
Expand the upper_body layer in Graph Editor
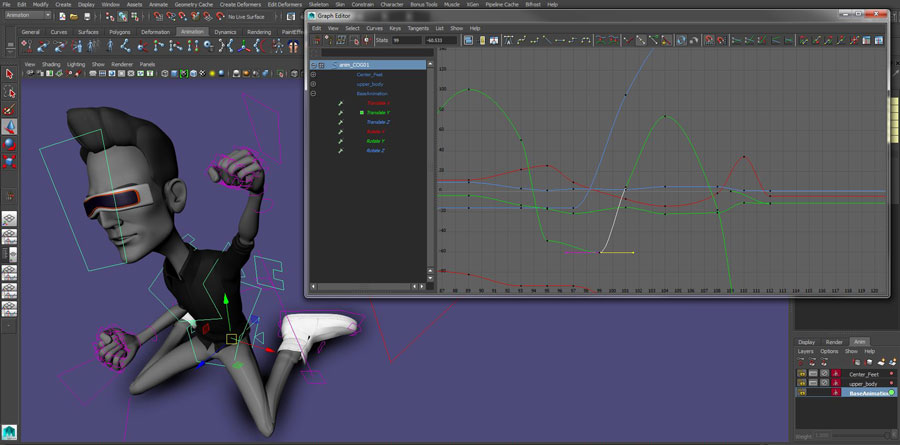313,84
